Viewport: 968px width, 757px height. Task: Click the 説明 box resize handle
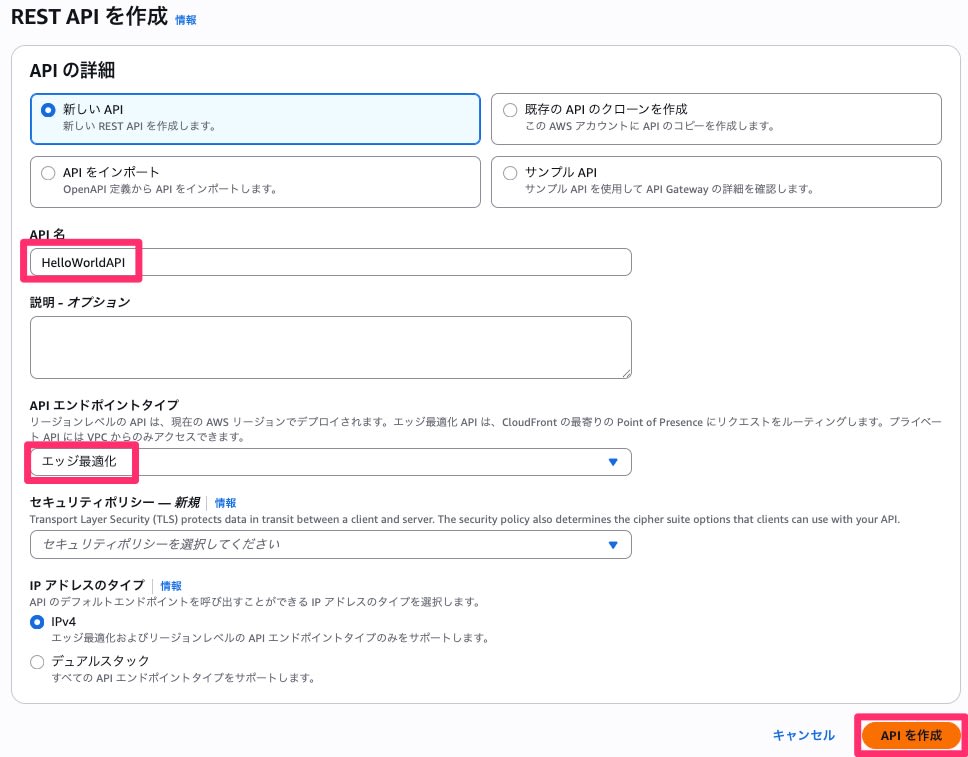tap(628, 375)
